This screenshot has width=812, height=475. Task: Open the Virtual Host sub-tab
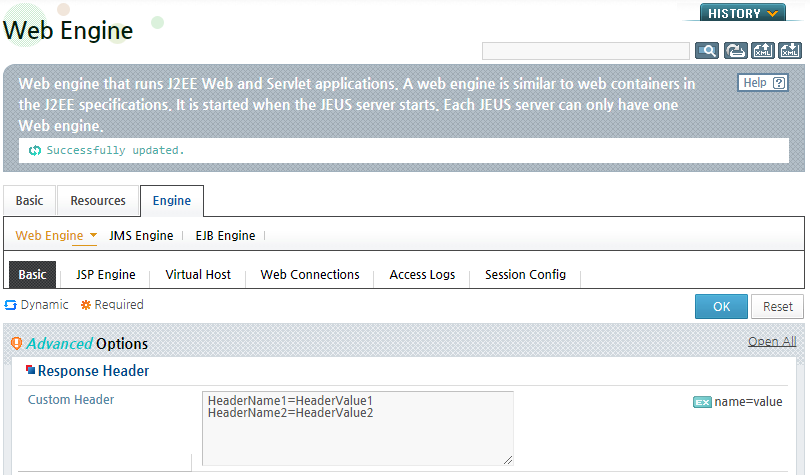click(x=198, y=275)
